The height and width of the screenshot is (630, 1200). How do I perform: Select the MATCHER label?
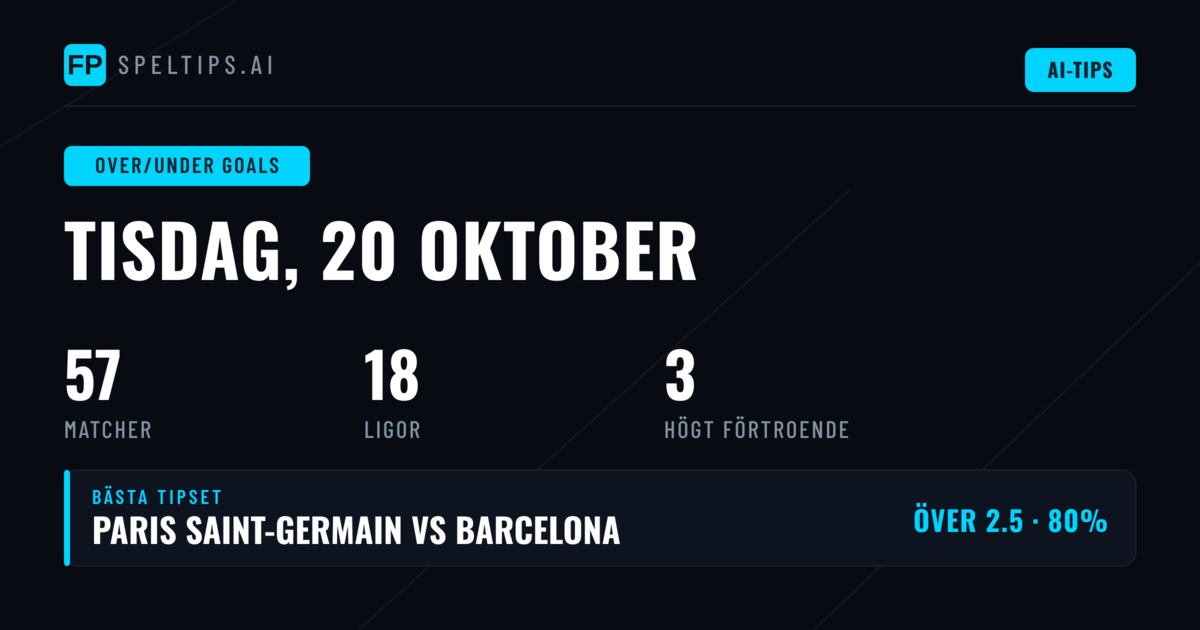point(108,430)
